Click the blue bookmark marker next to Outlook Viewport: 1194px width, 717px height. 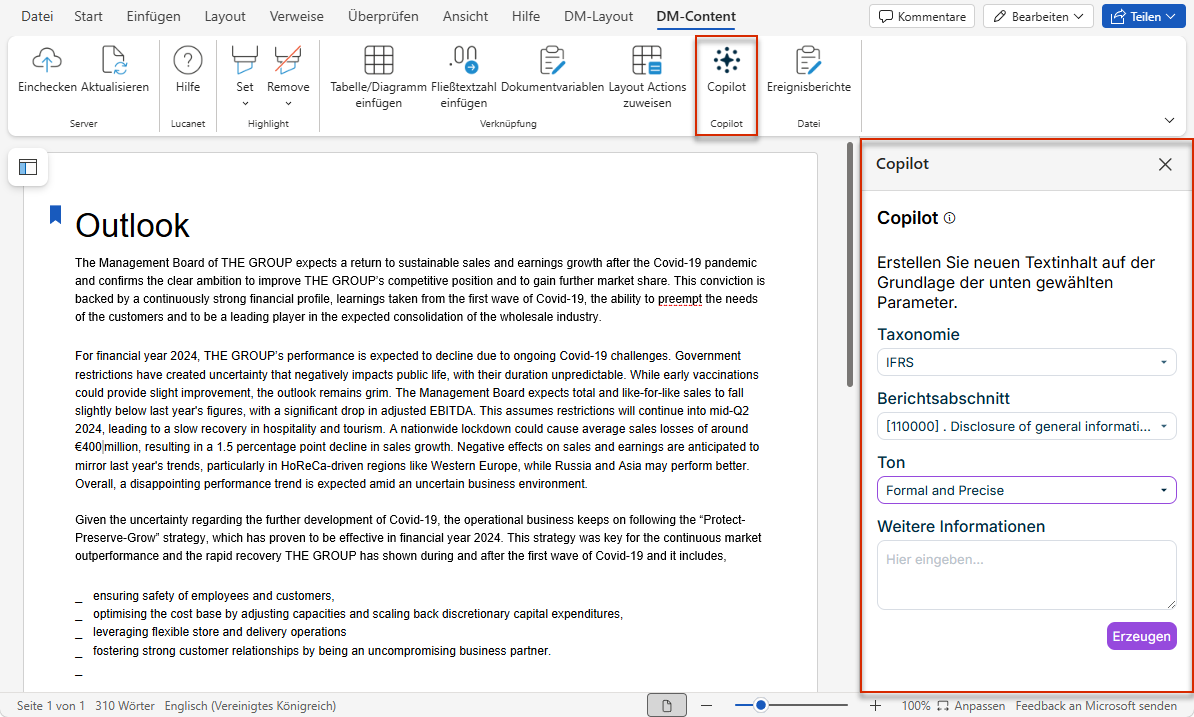tap(55, 215)
